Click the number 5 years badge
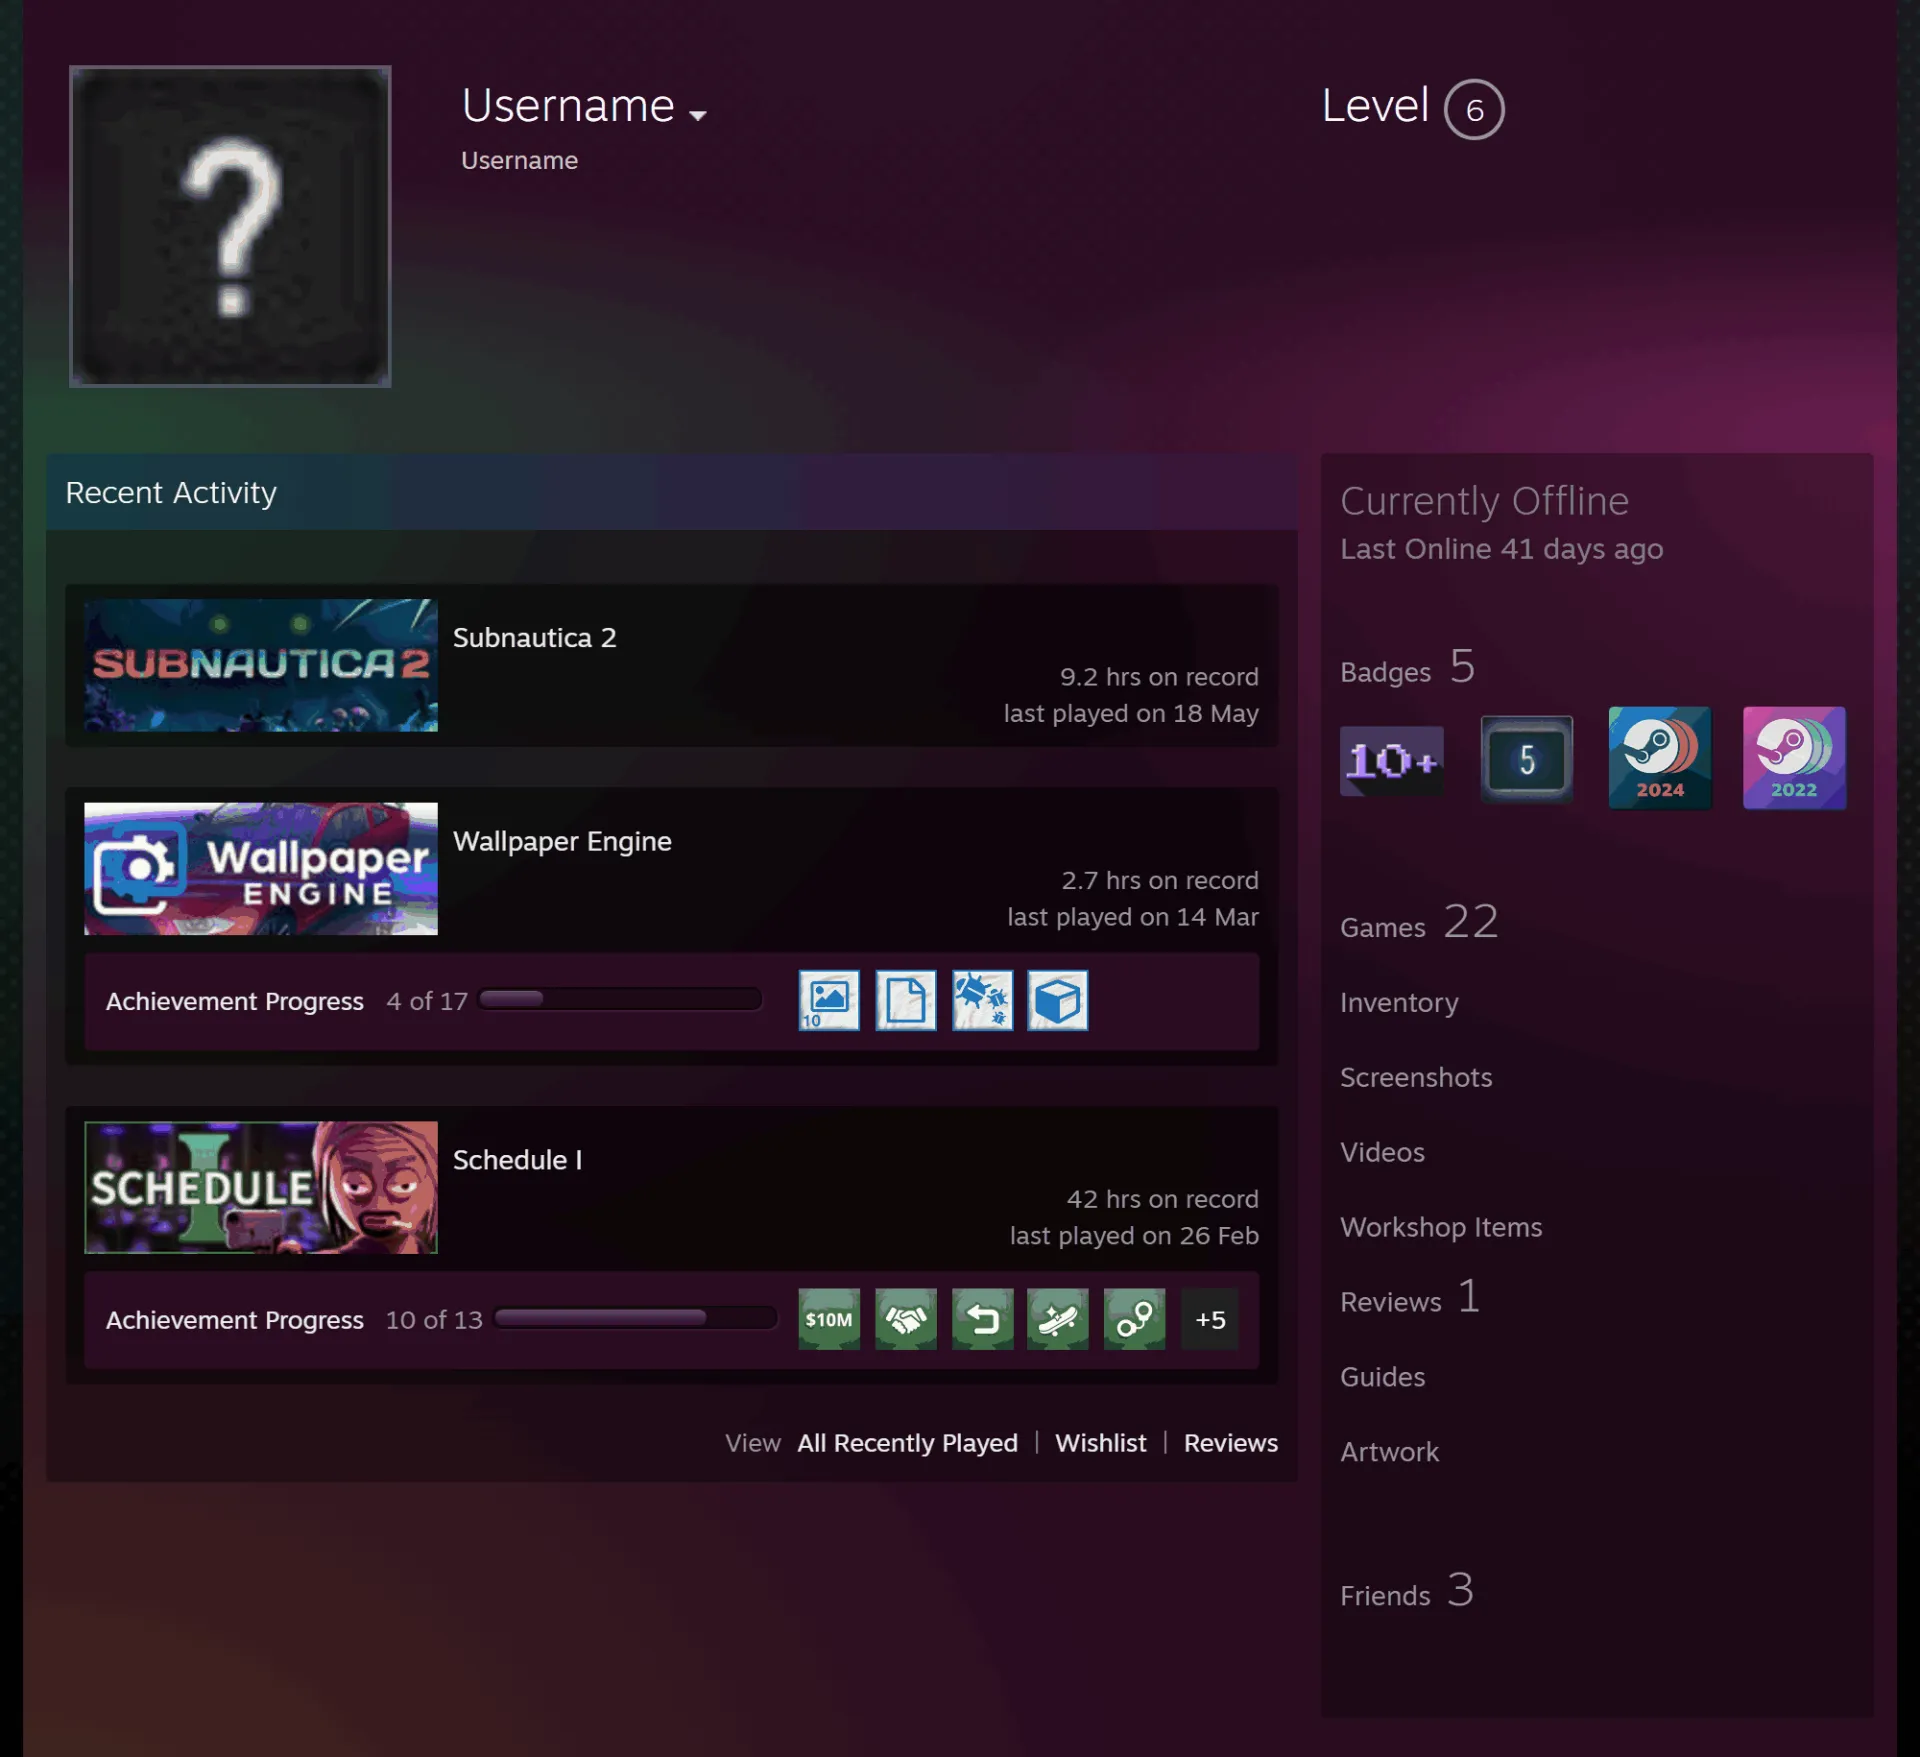This screenshot has width=1920, height=1757. coord(1527,759)
